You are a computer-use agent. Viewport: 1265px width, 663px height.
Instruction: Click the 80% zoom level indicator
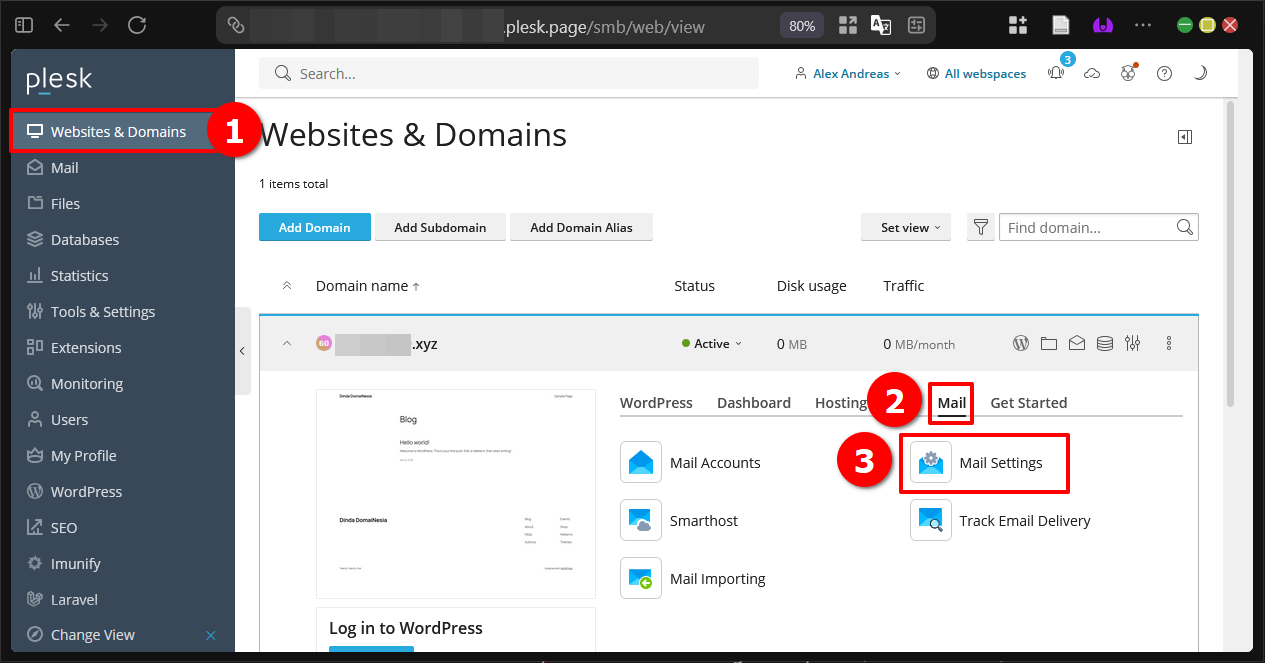(x=802, y=26)
